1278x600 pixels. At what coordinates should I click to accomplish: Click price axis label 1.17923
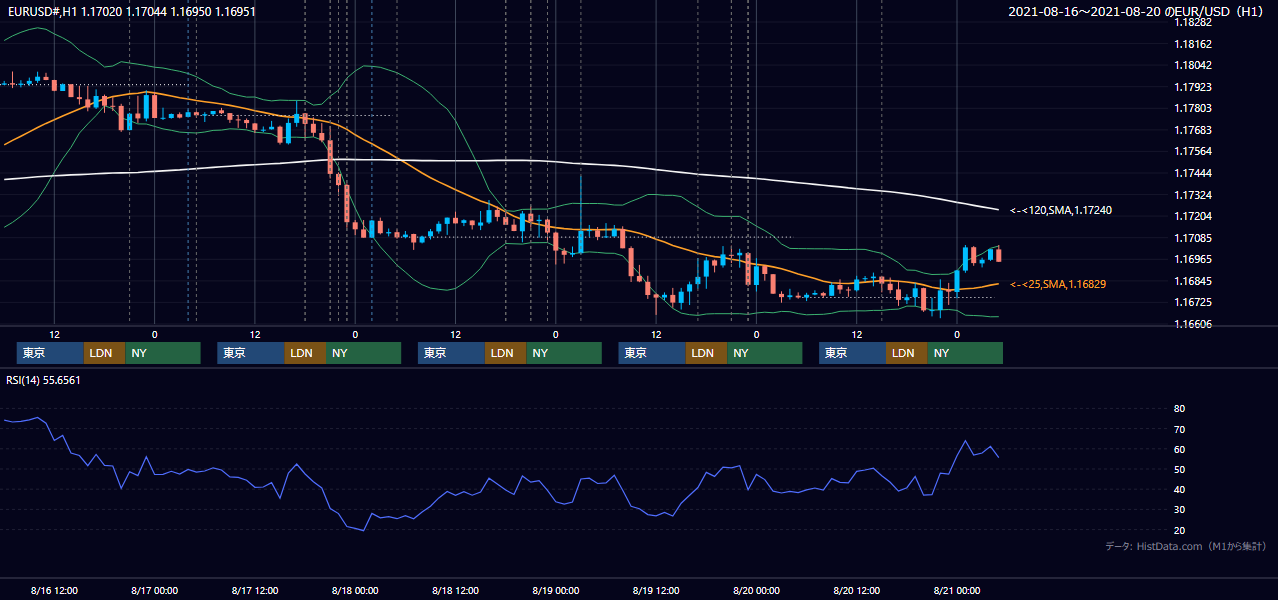pos(1193,87)
